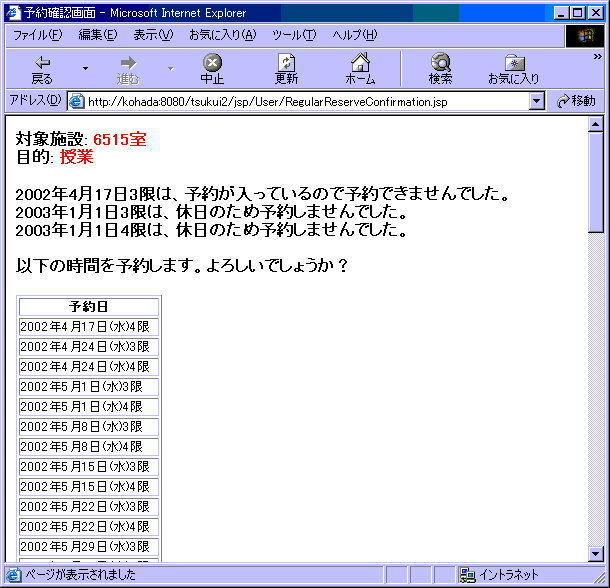Viewport: 610px width, 588px height.
Task: Open the Forward button history dropdown
Action: 170,69
